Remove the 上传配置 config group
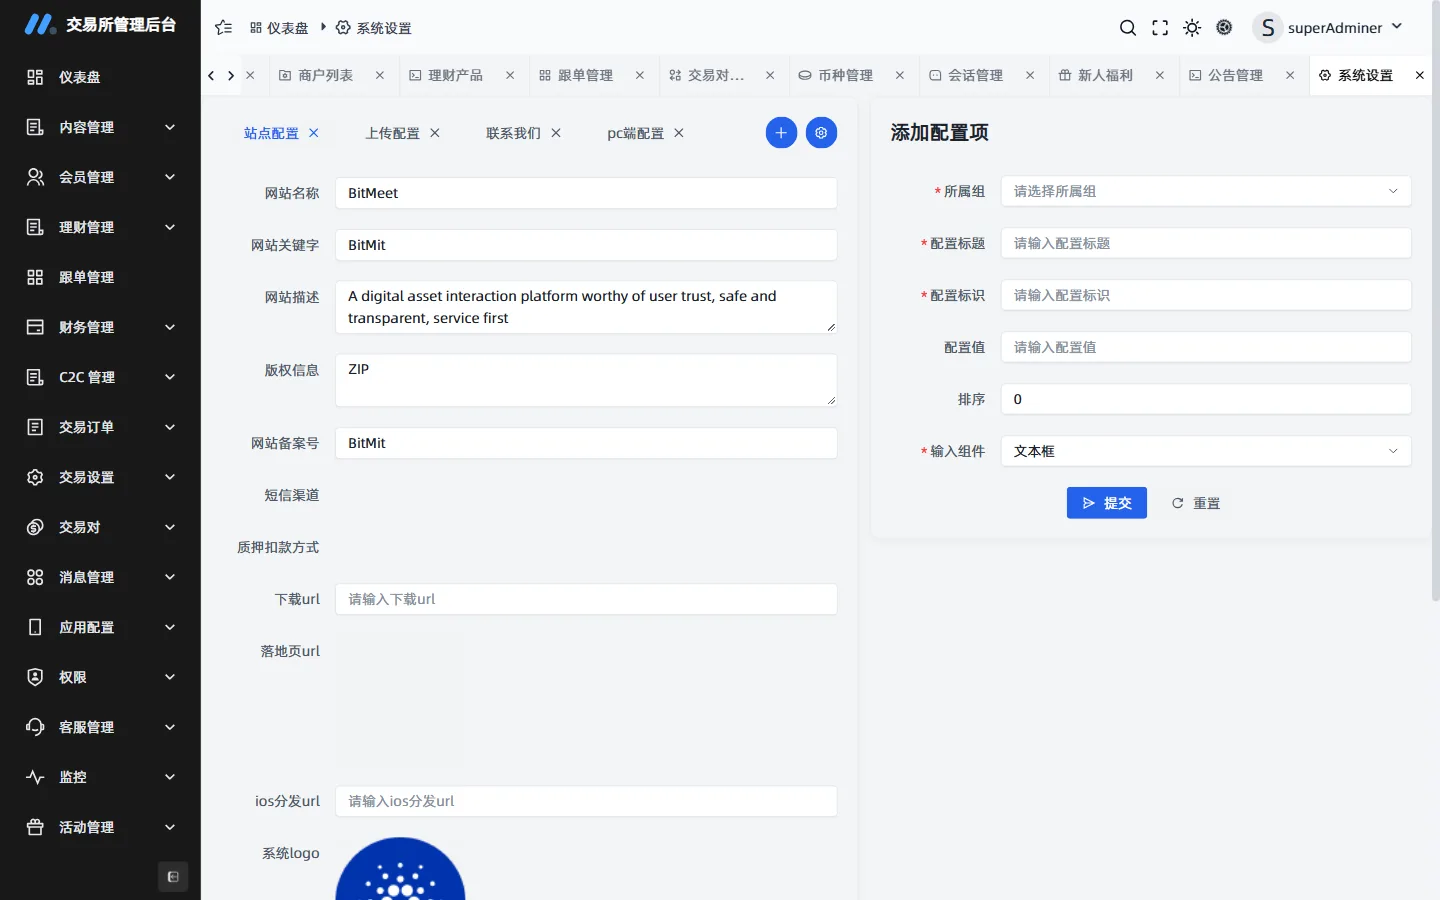Screen dimensions: 1440x900 point(435,133)
